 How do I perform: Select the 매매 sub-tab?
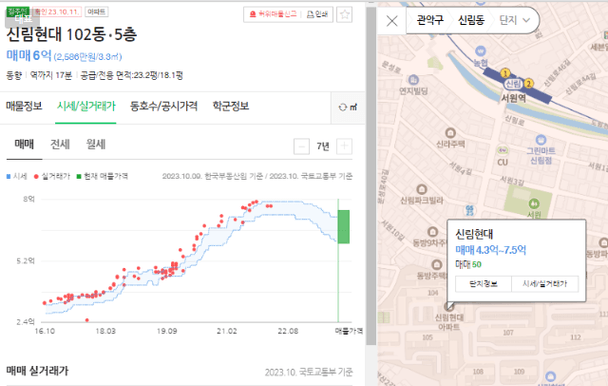pyautogui.click(x=24, y=144)
